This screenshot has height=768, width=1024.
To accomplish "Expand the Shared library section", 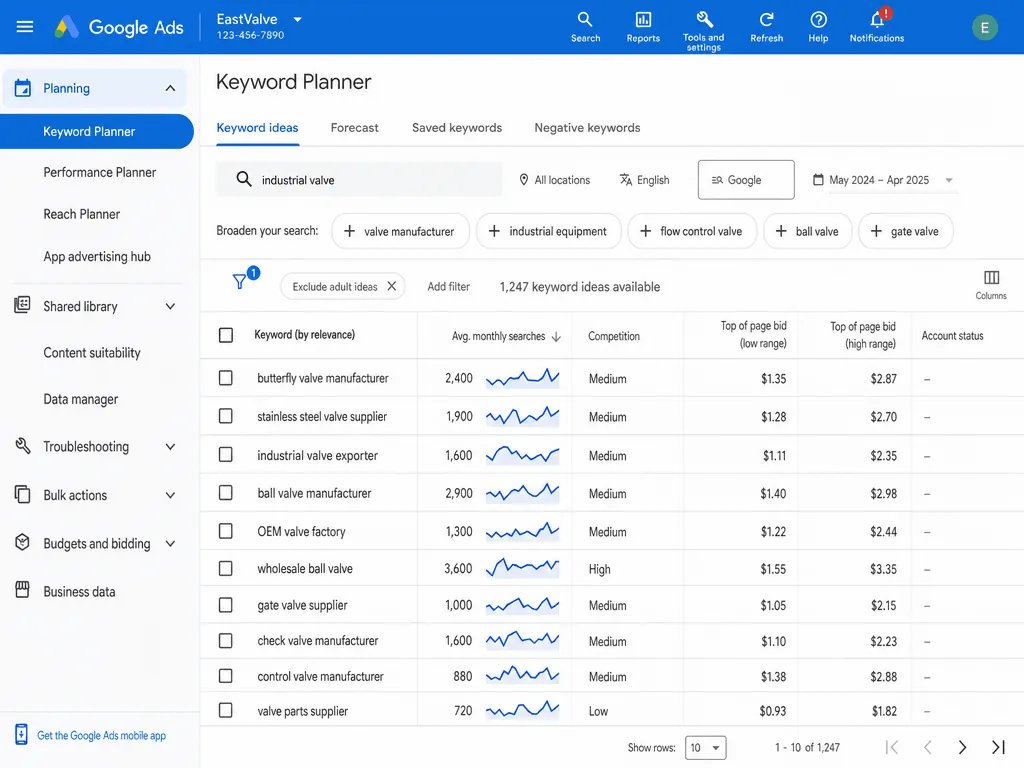I will pos(170,306).
